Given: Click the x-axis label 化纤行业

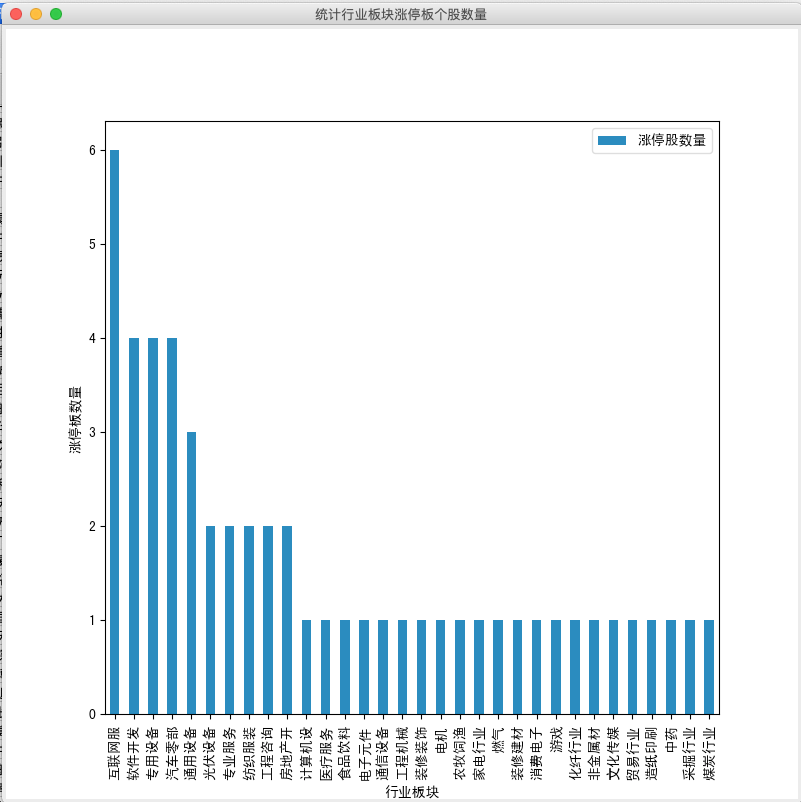Looking at the screenshot, I should click(575, 753).
